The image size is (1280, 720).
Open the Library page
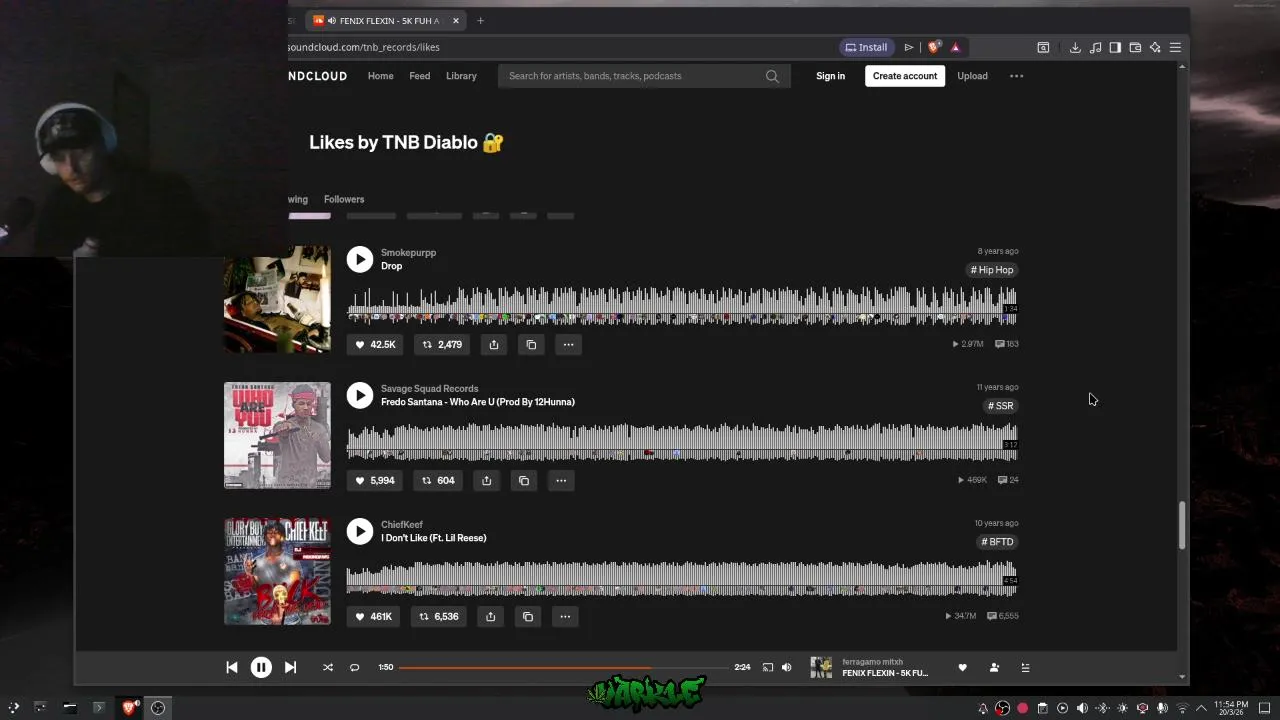click(461, 76)
